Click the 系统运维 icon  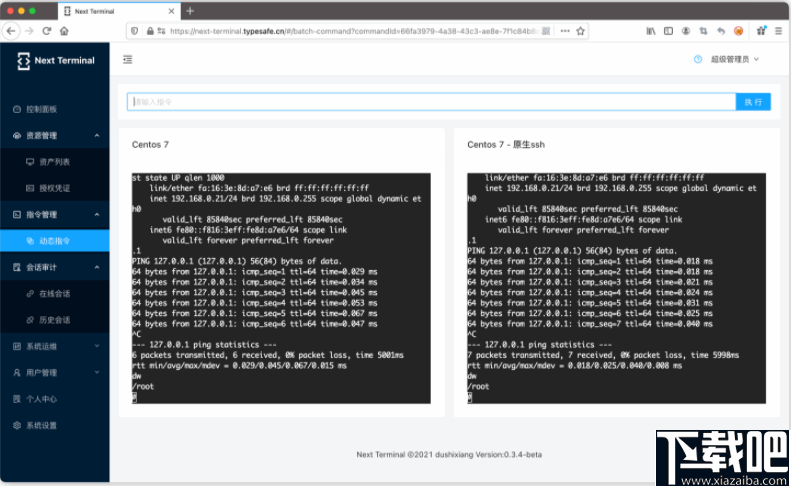click(x=17, y=346)
